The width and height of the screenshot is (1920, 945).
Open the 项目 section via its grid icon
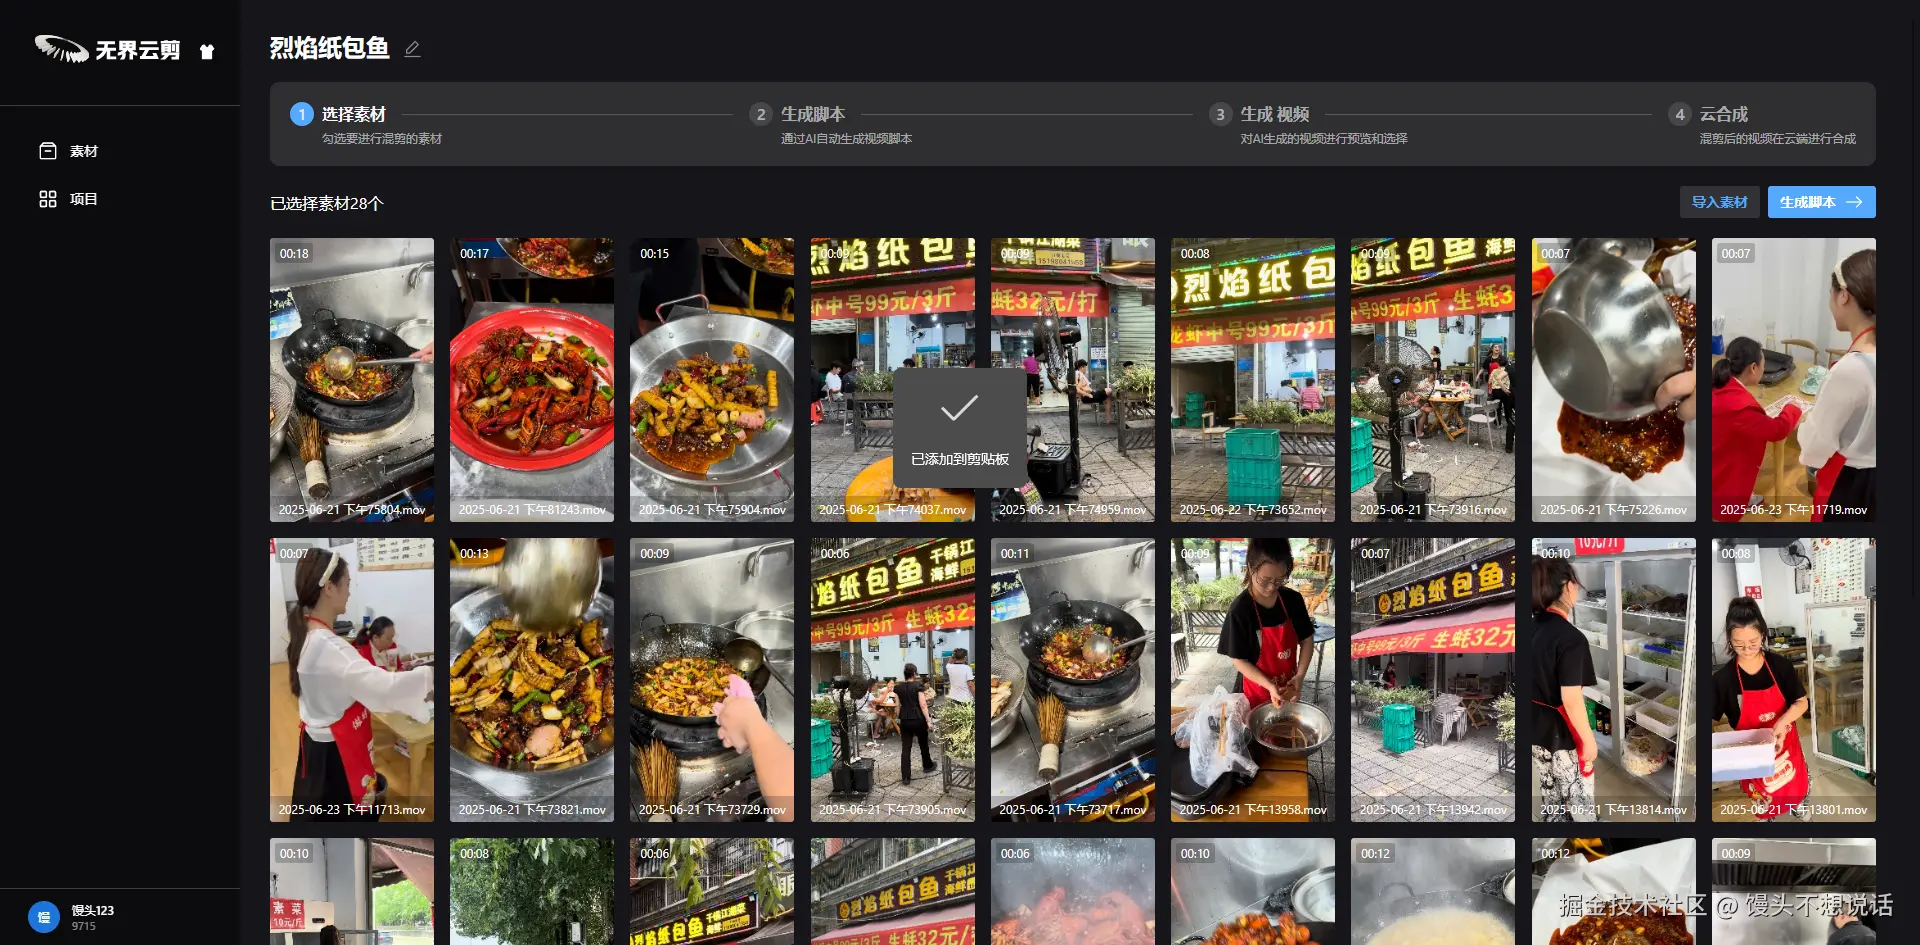point(48,199)
